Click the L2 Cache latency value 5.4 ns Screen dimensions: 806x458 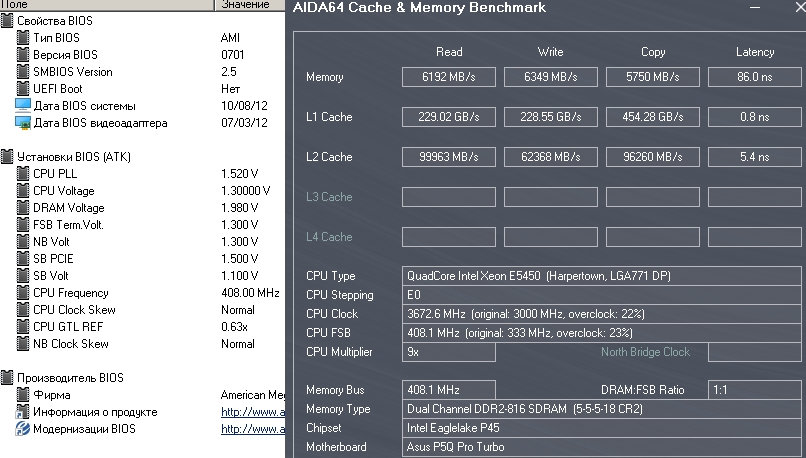(755, 157)
